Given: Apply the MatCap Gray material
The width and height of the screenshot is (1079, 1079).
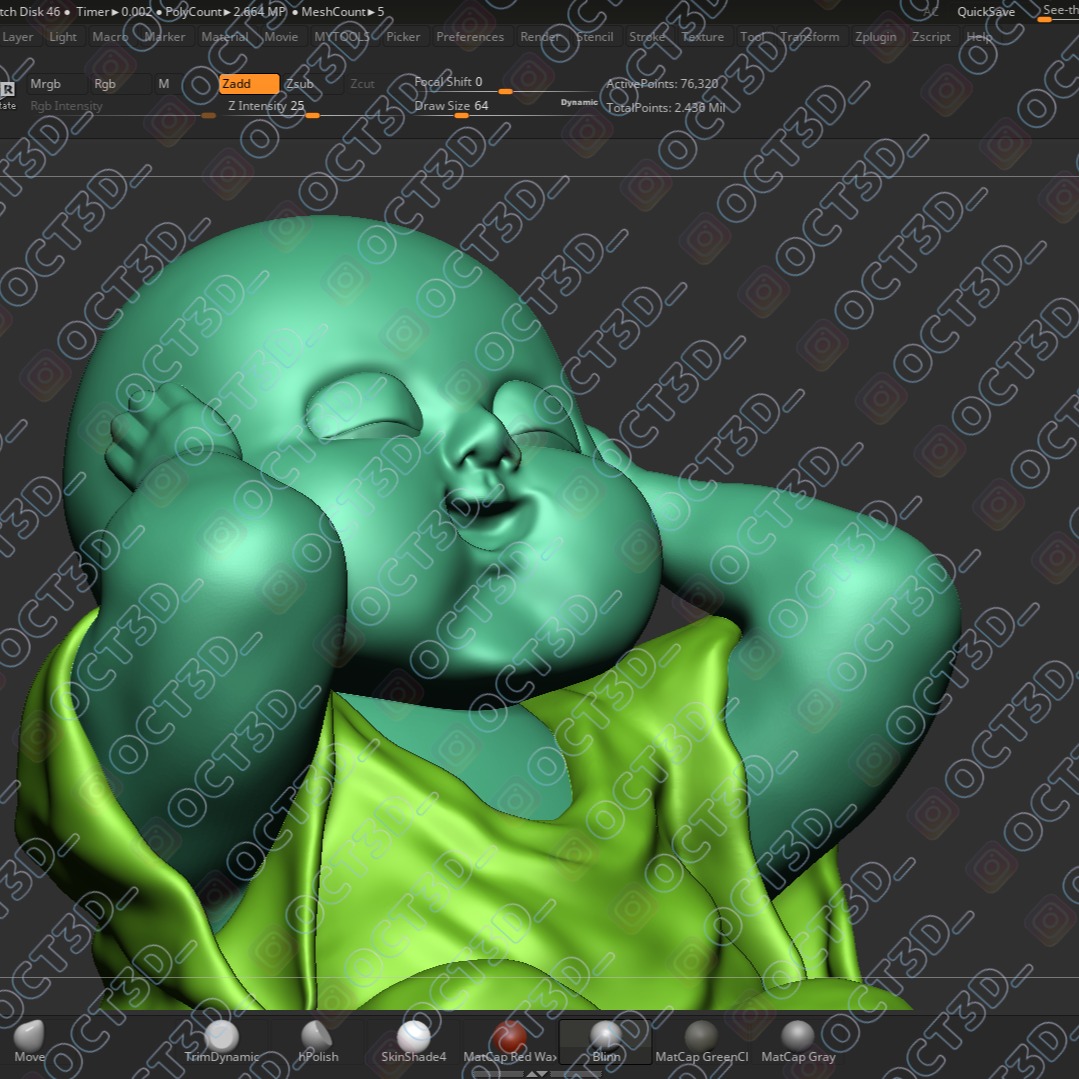Looking at the screenshot, I should point(798,1040).
